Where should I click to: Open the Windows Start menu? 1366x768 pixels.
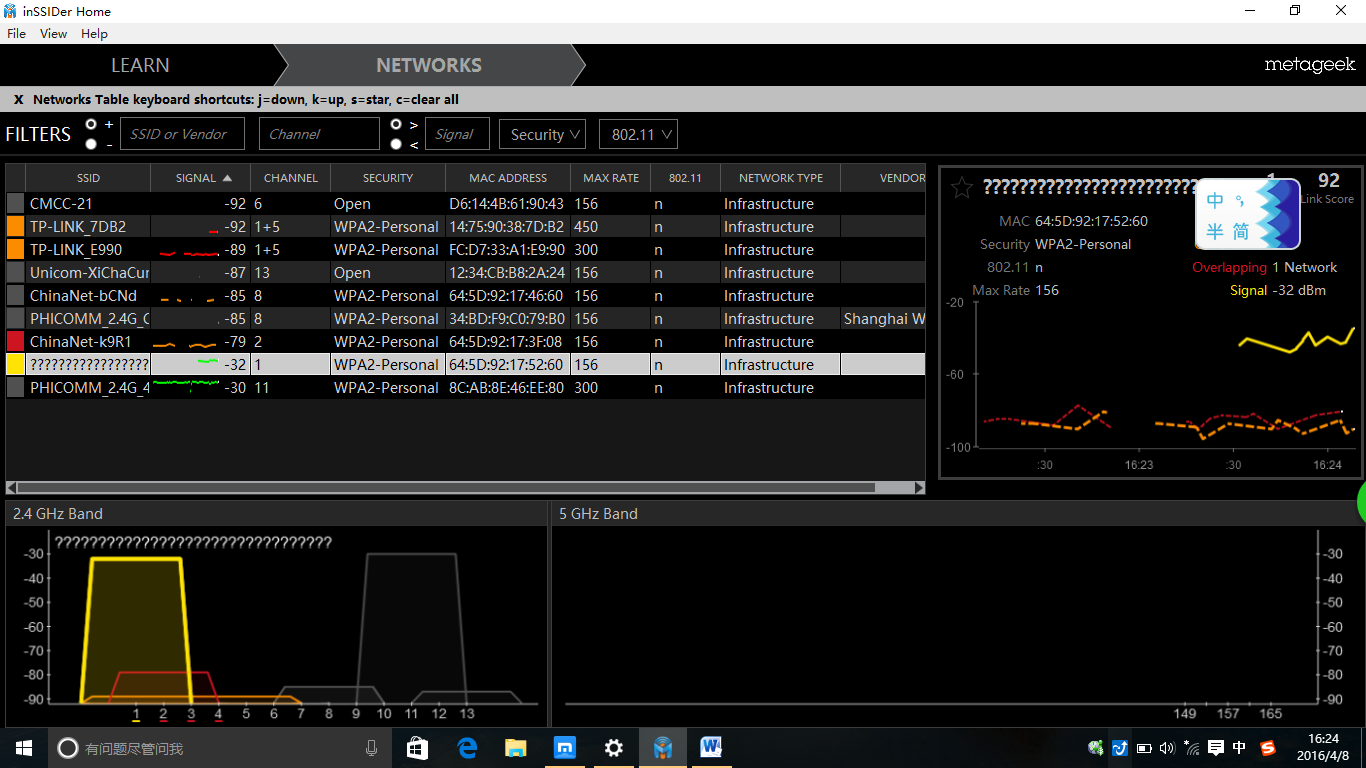[x=24, y=748]
